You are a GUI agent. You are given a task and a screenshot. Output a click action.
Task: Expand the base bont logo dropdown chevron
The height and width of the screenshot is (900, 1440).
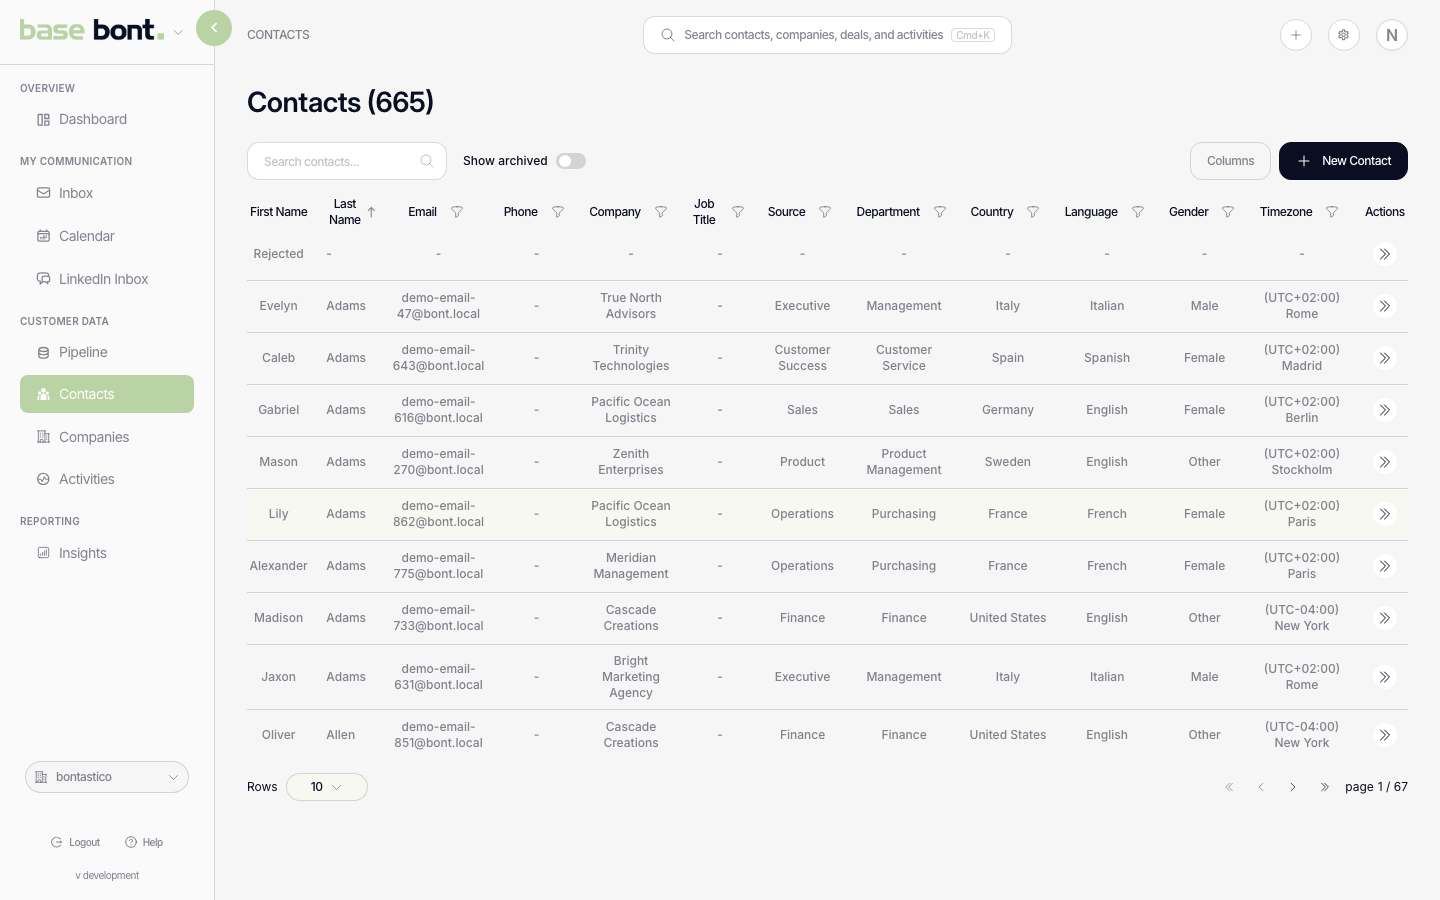point(178,33)
